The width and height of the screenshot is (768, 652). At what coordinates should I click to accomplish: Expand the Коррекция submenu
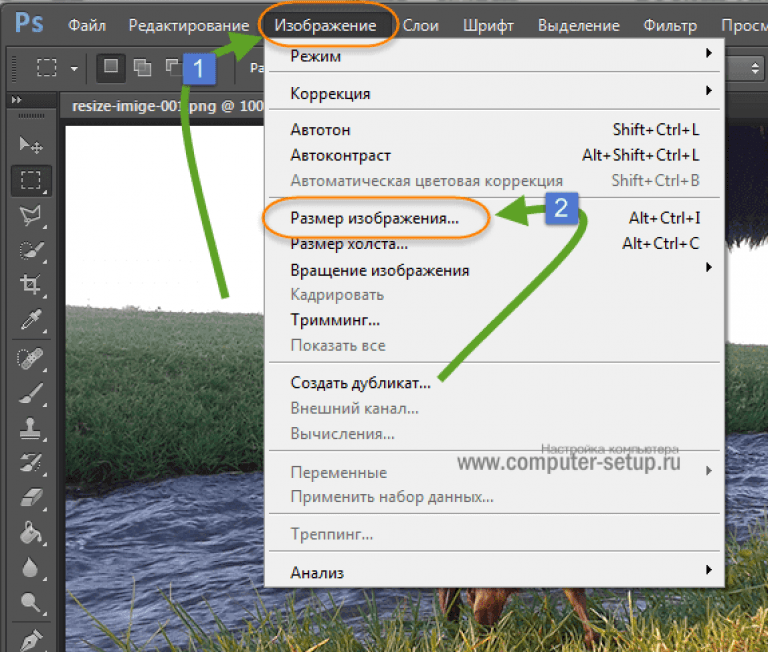point(495,93)
